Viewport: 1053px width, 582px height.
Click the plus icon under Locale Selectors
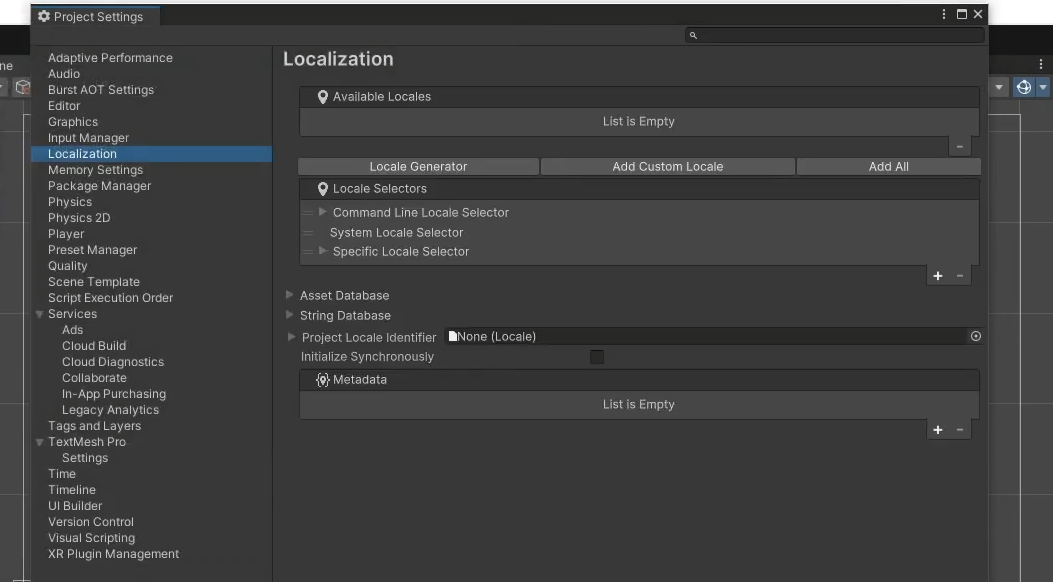(x=937, y=276)
